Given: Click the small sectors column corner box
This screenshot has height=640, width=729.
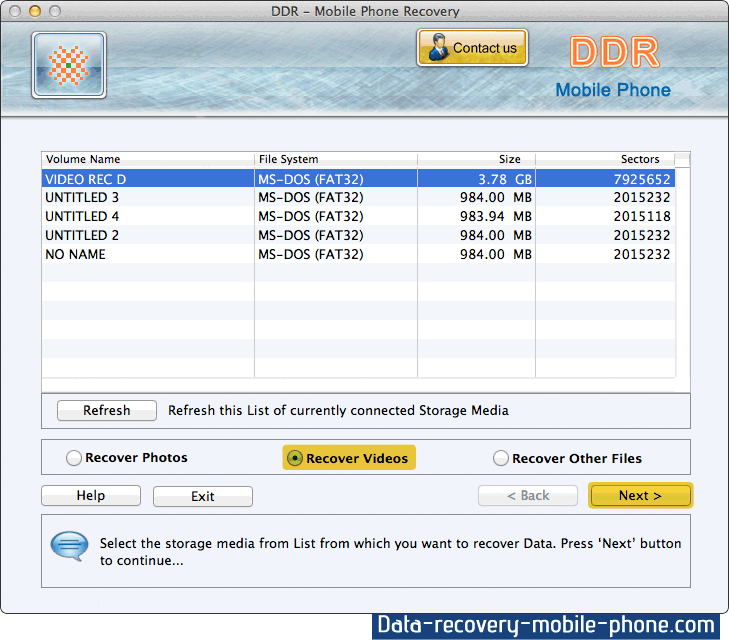Looking at the screenshot, I should (x=682, y=159).
